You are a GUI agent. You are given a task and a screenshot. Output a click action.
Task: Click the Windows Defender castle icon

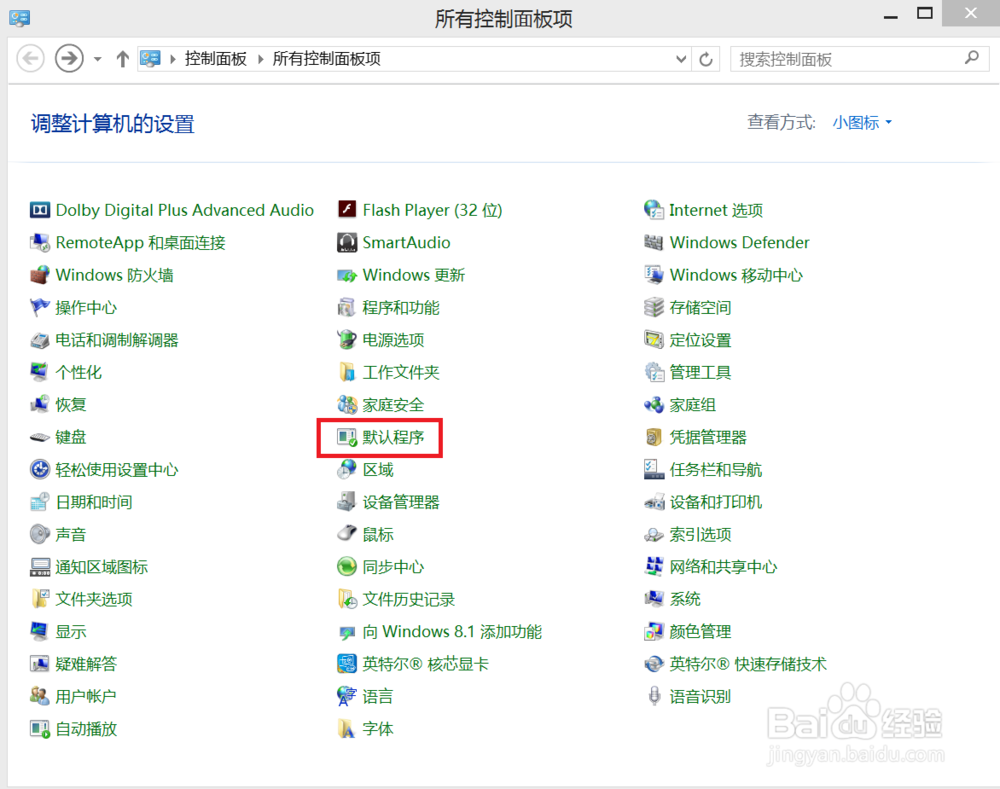pos(654,242)
